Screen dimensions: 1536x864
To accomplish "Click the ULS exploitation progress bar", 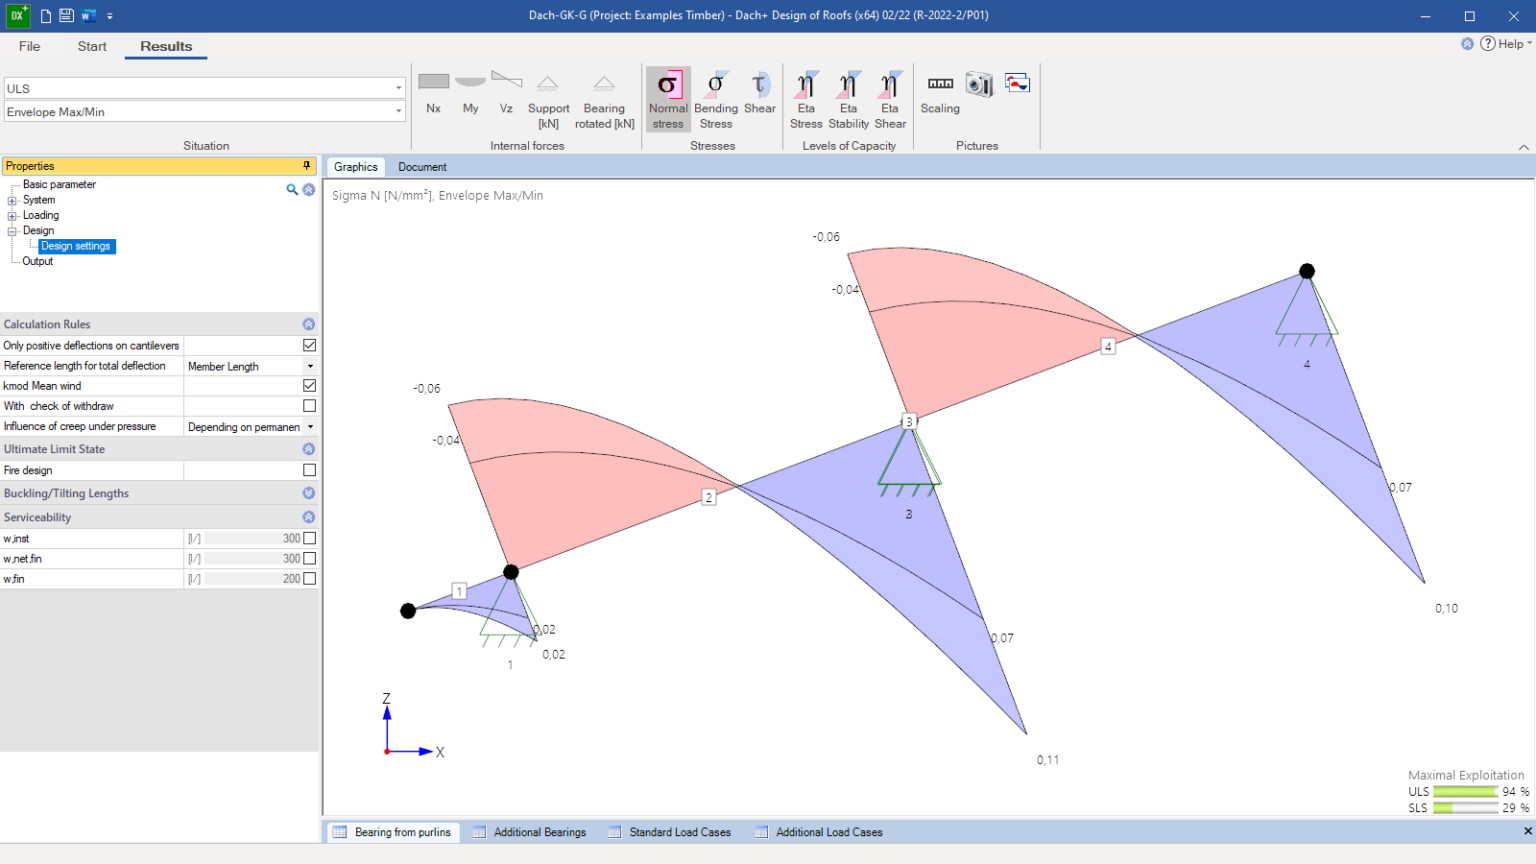I will (1465, 792).
